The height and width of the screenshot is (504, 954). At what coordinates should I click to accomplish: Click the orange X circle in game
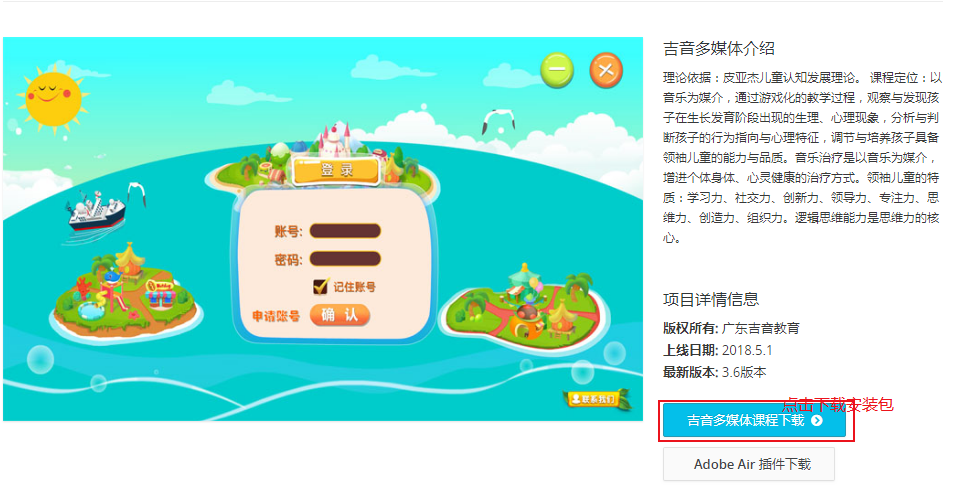click(606, 70)
